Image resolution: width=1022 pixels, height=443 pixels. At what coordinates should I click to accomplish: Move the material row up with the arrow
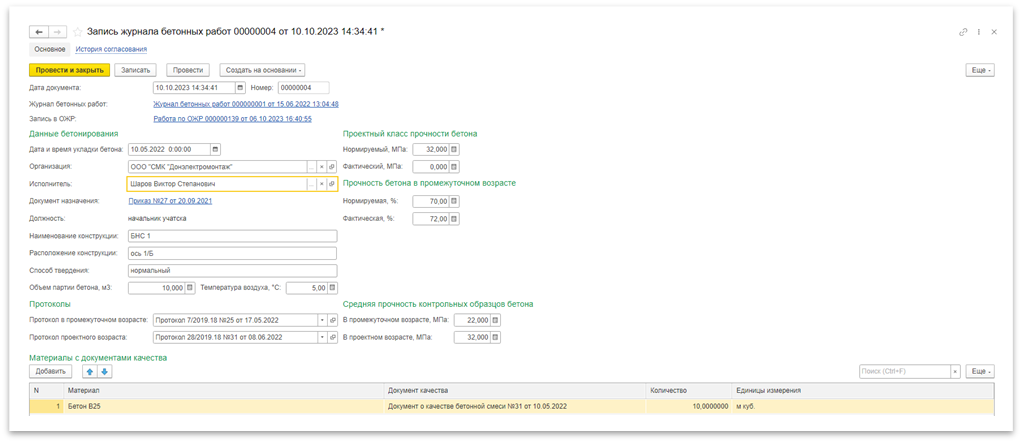coord(88,372)
